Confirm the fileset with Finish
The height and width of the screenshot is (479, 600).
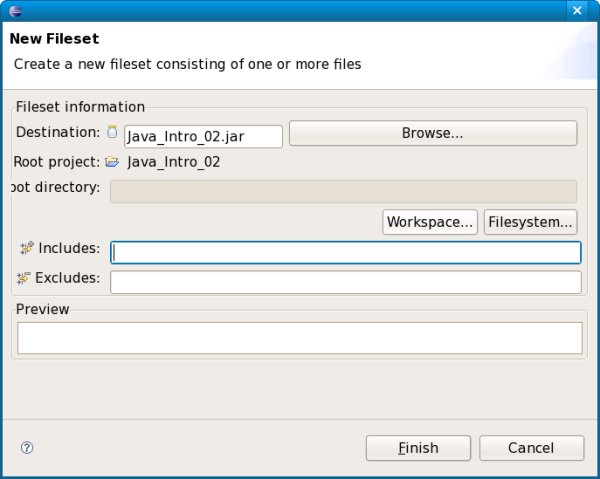coord(417,448)
